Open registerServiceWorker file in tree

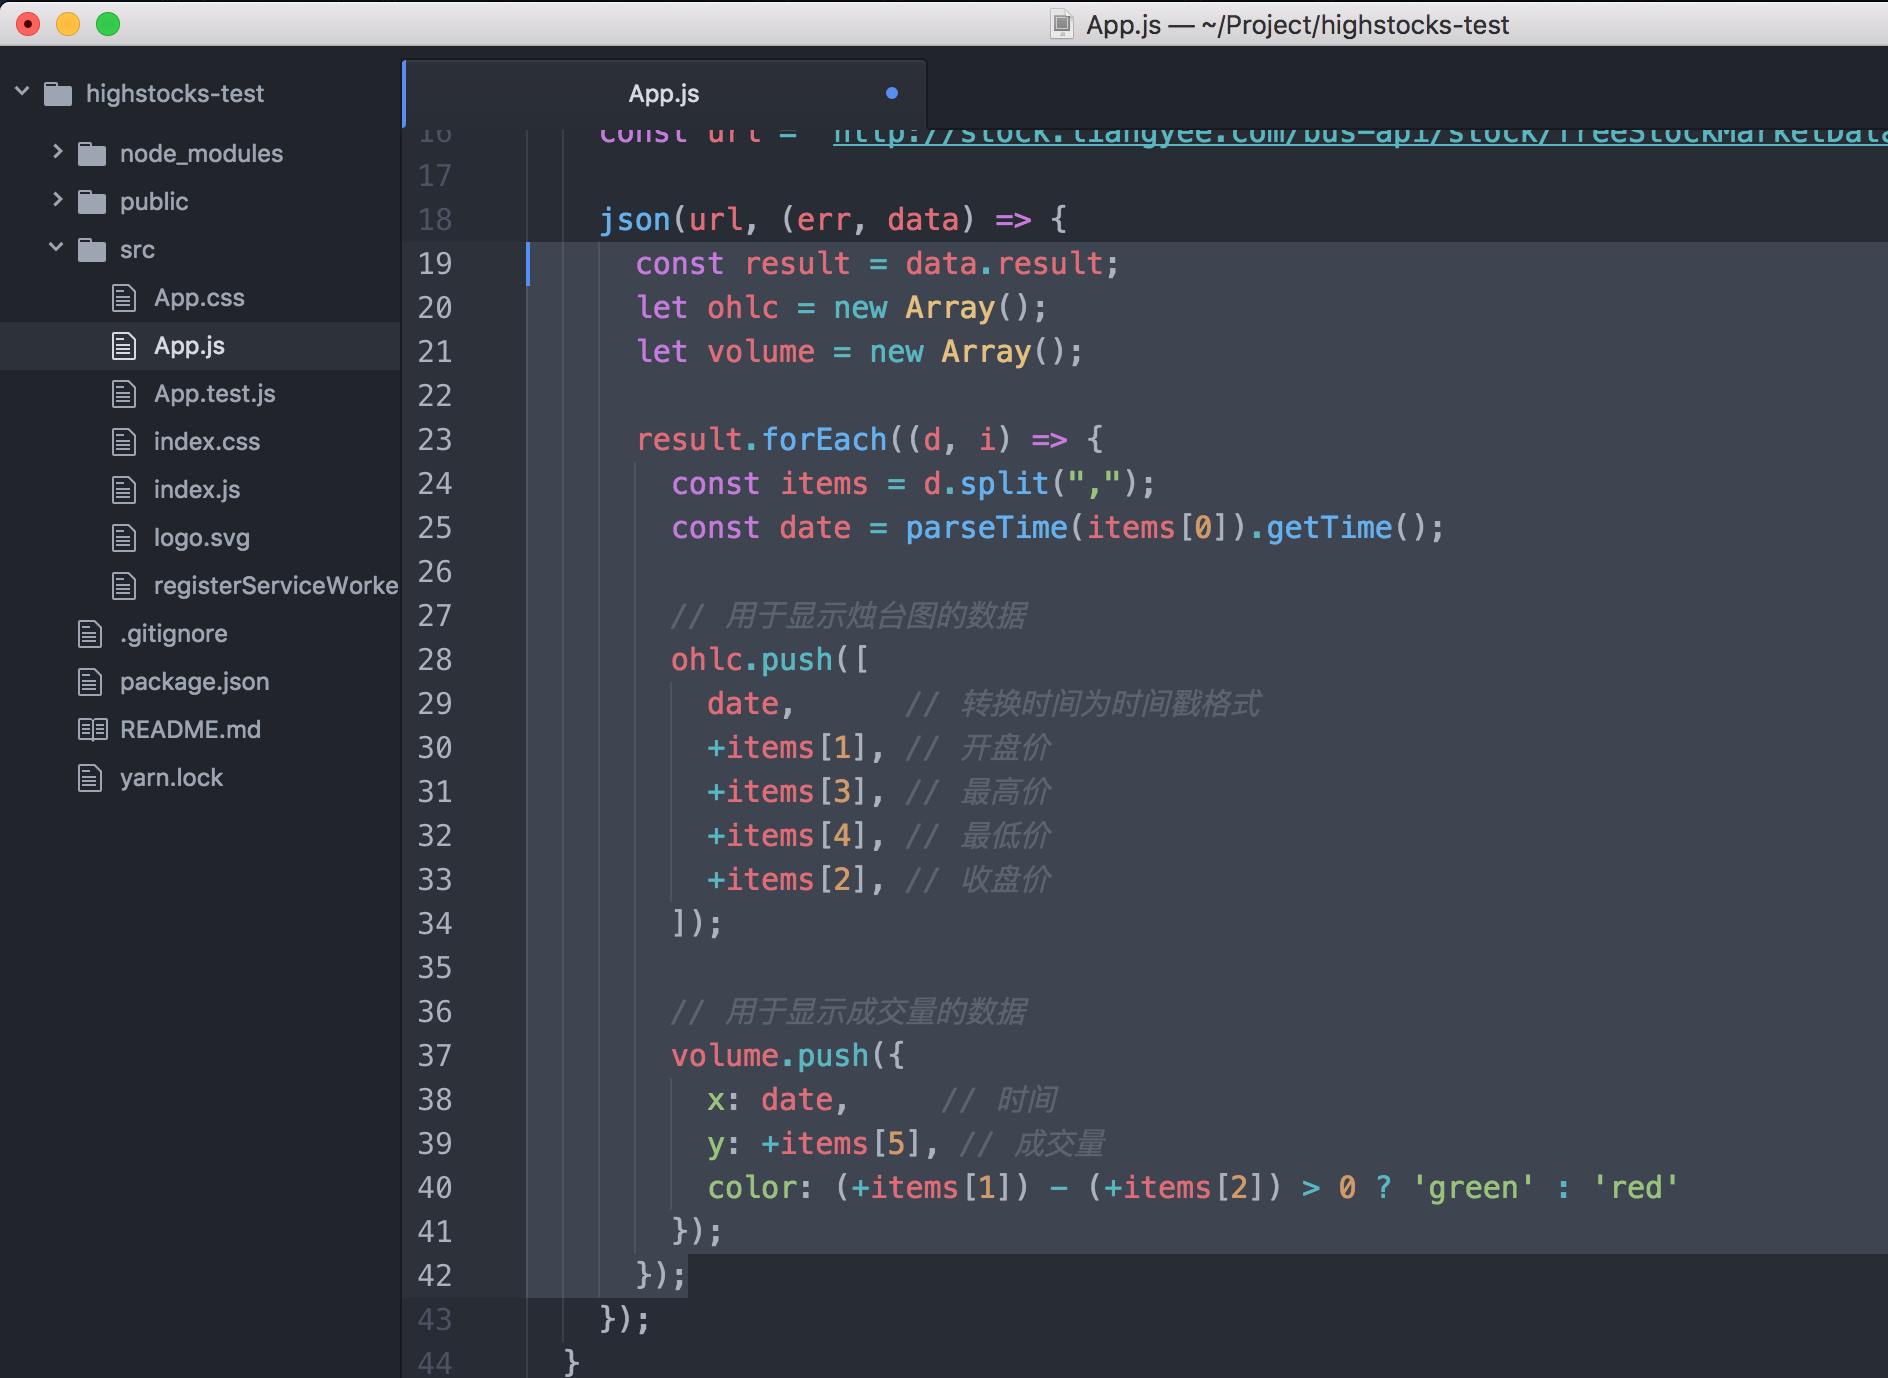(x=276, y=586)
